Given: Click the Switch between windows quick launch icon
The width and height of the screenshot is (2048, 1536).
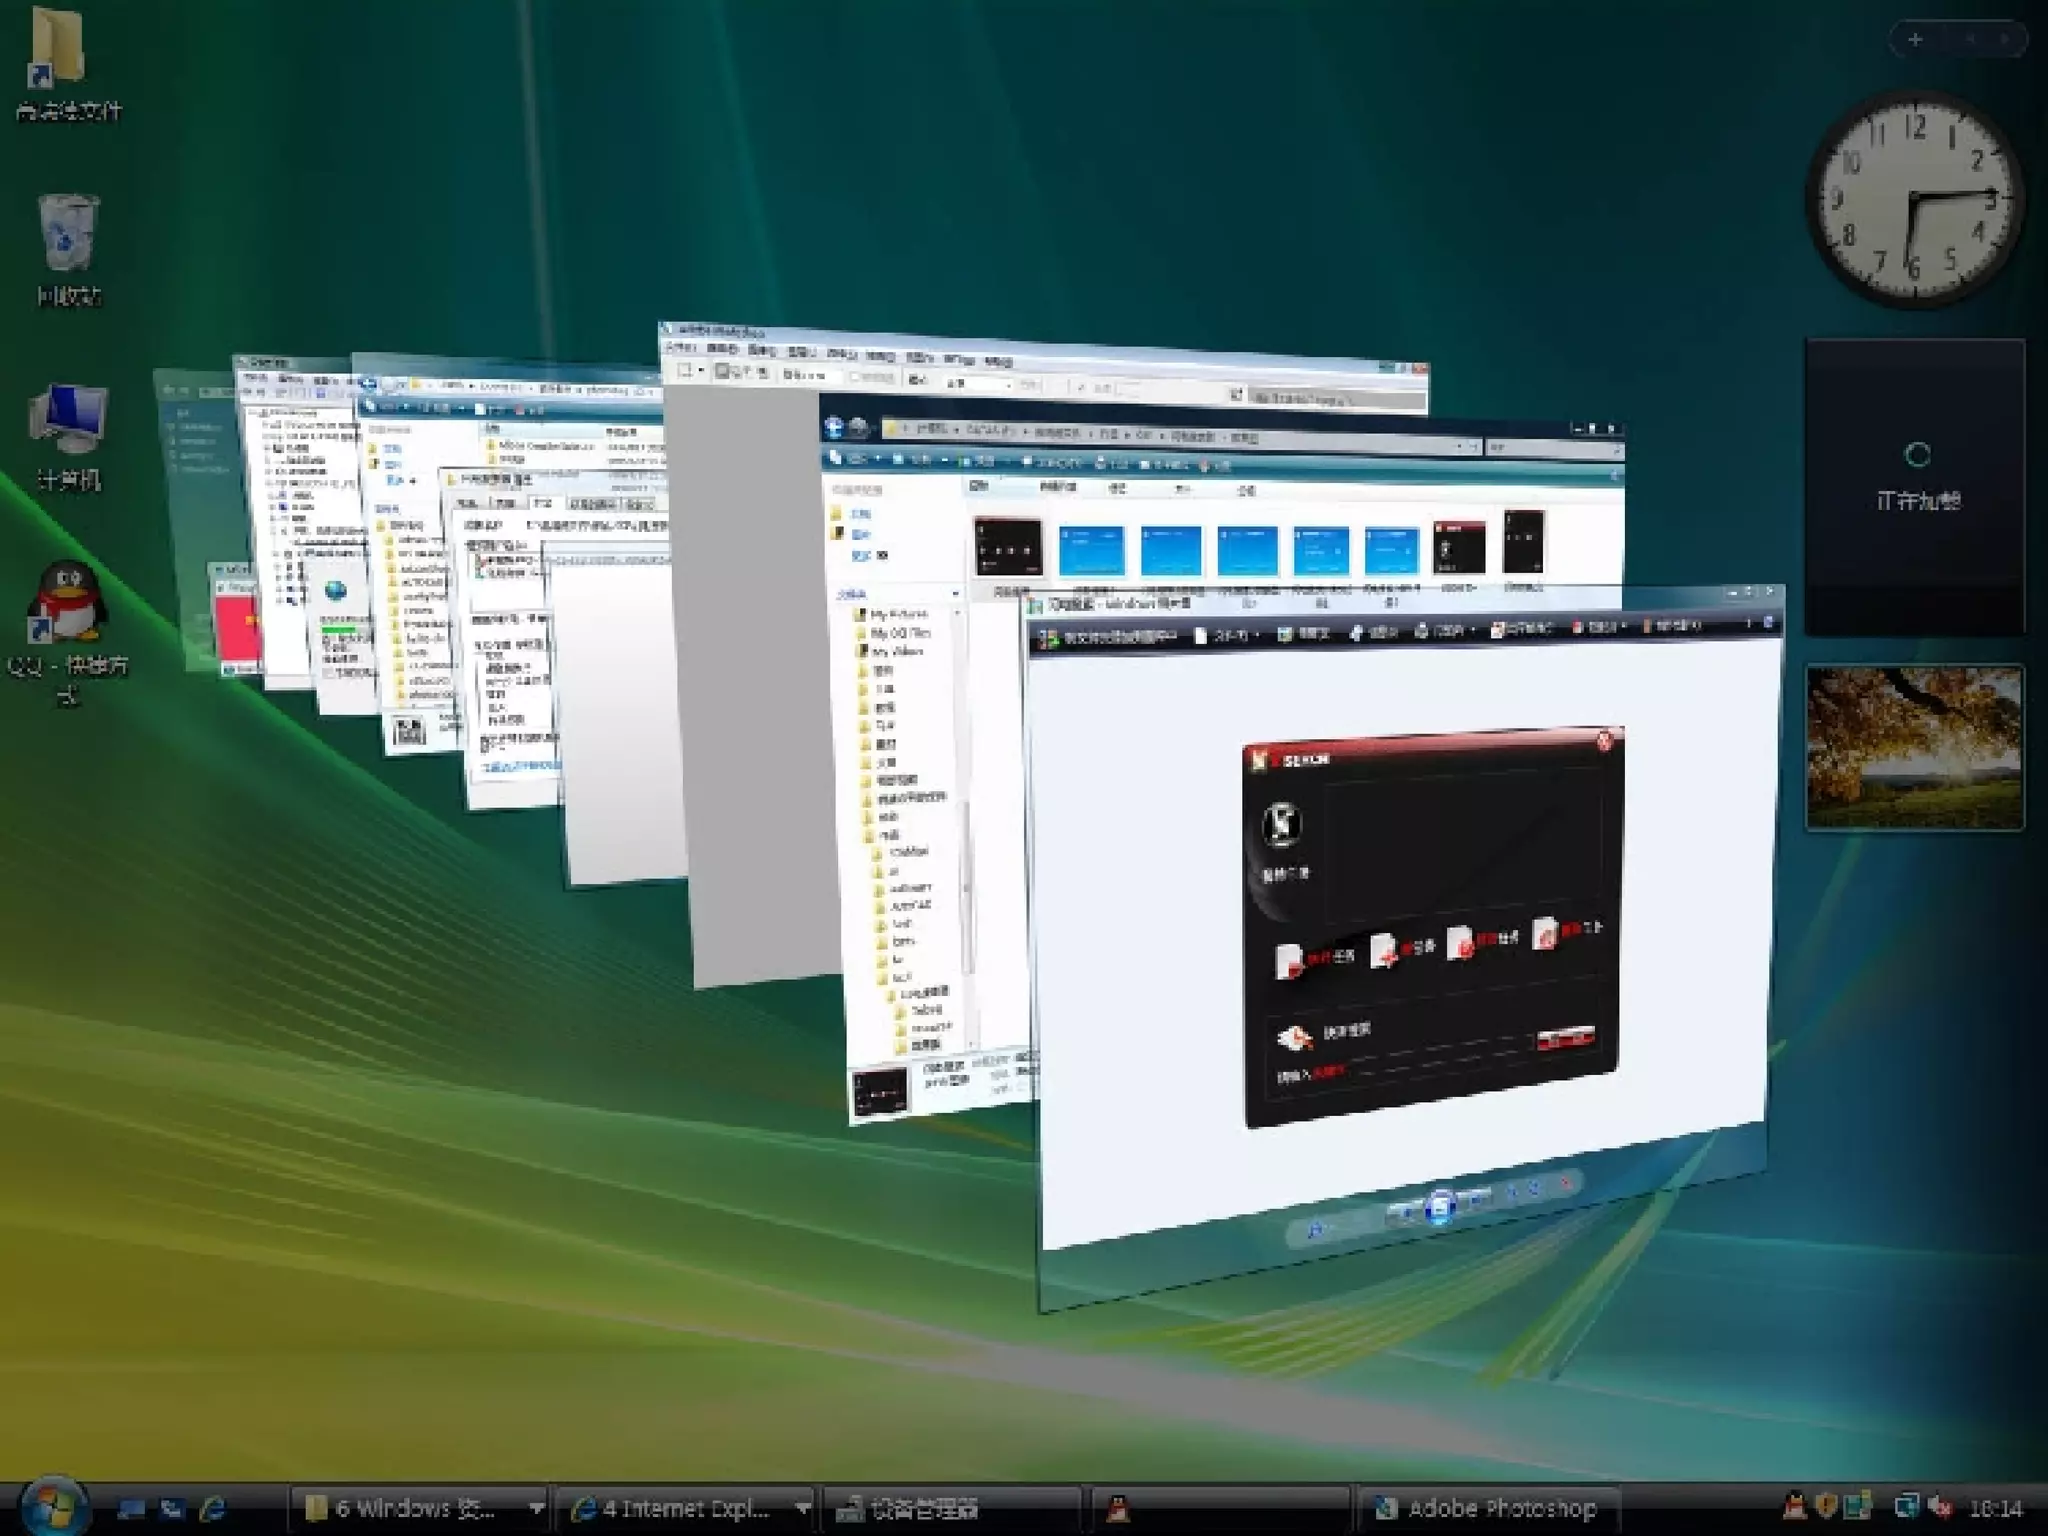Looking at the screenshot, I should click(x=172, y=1509).
